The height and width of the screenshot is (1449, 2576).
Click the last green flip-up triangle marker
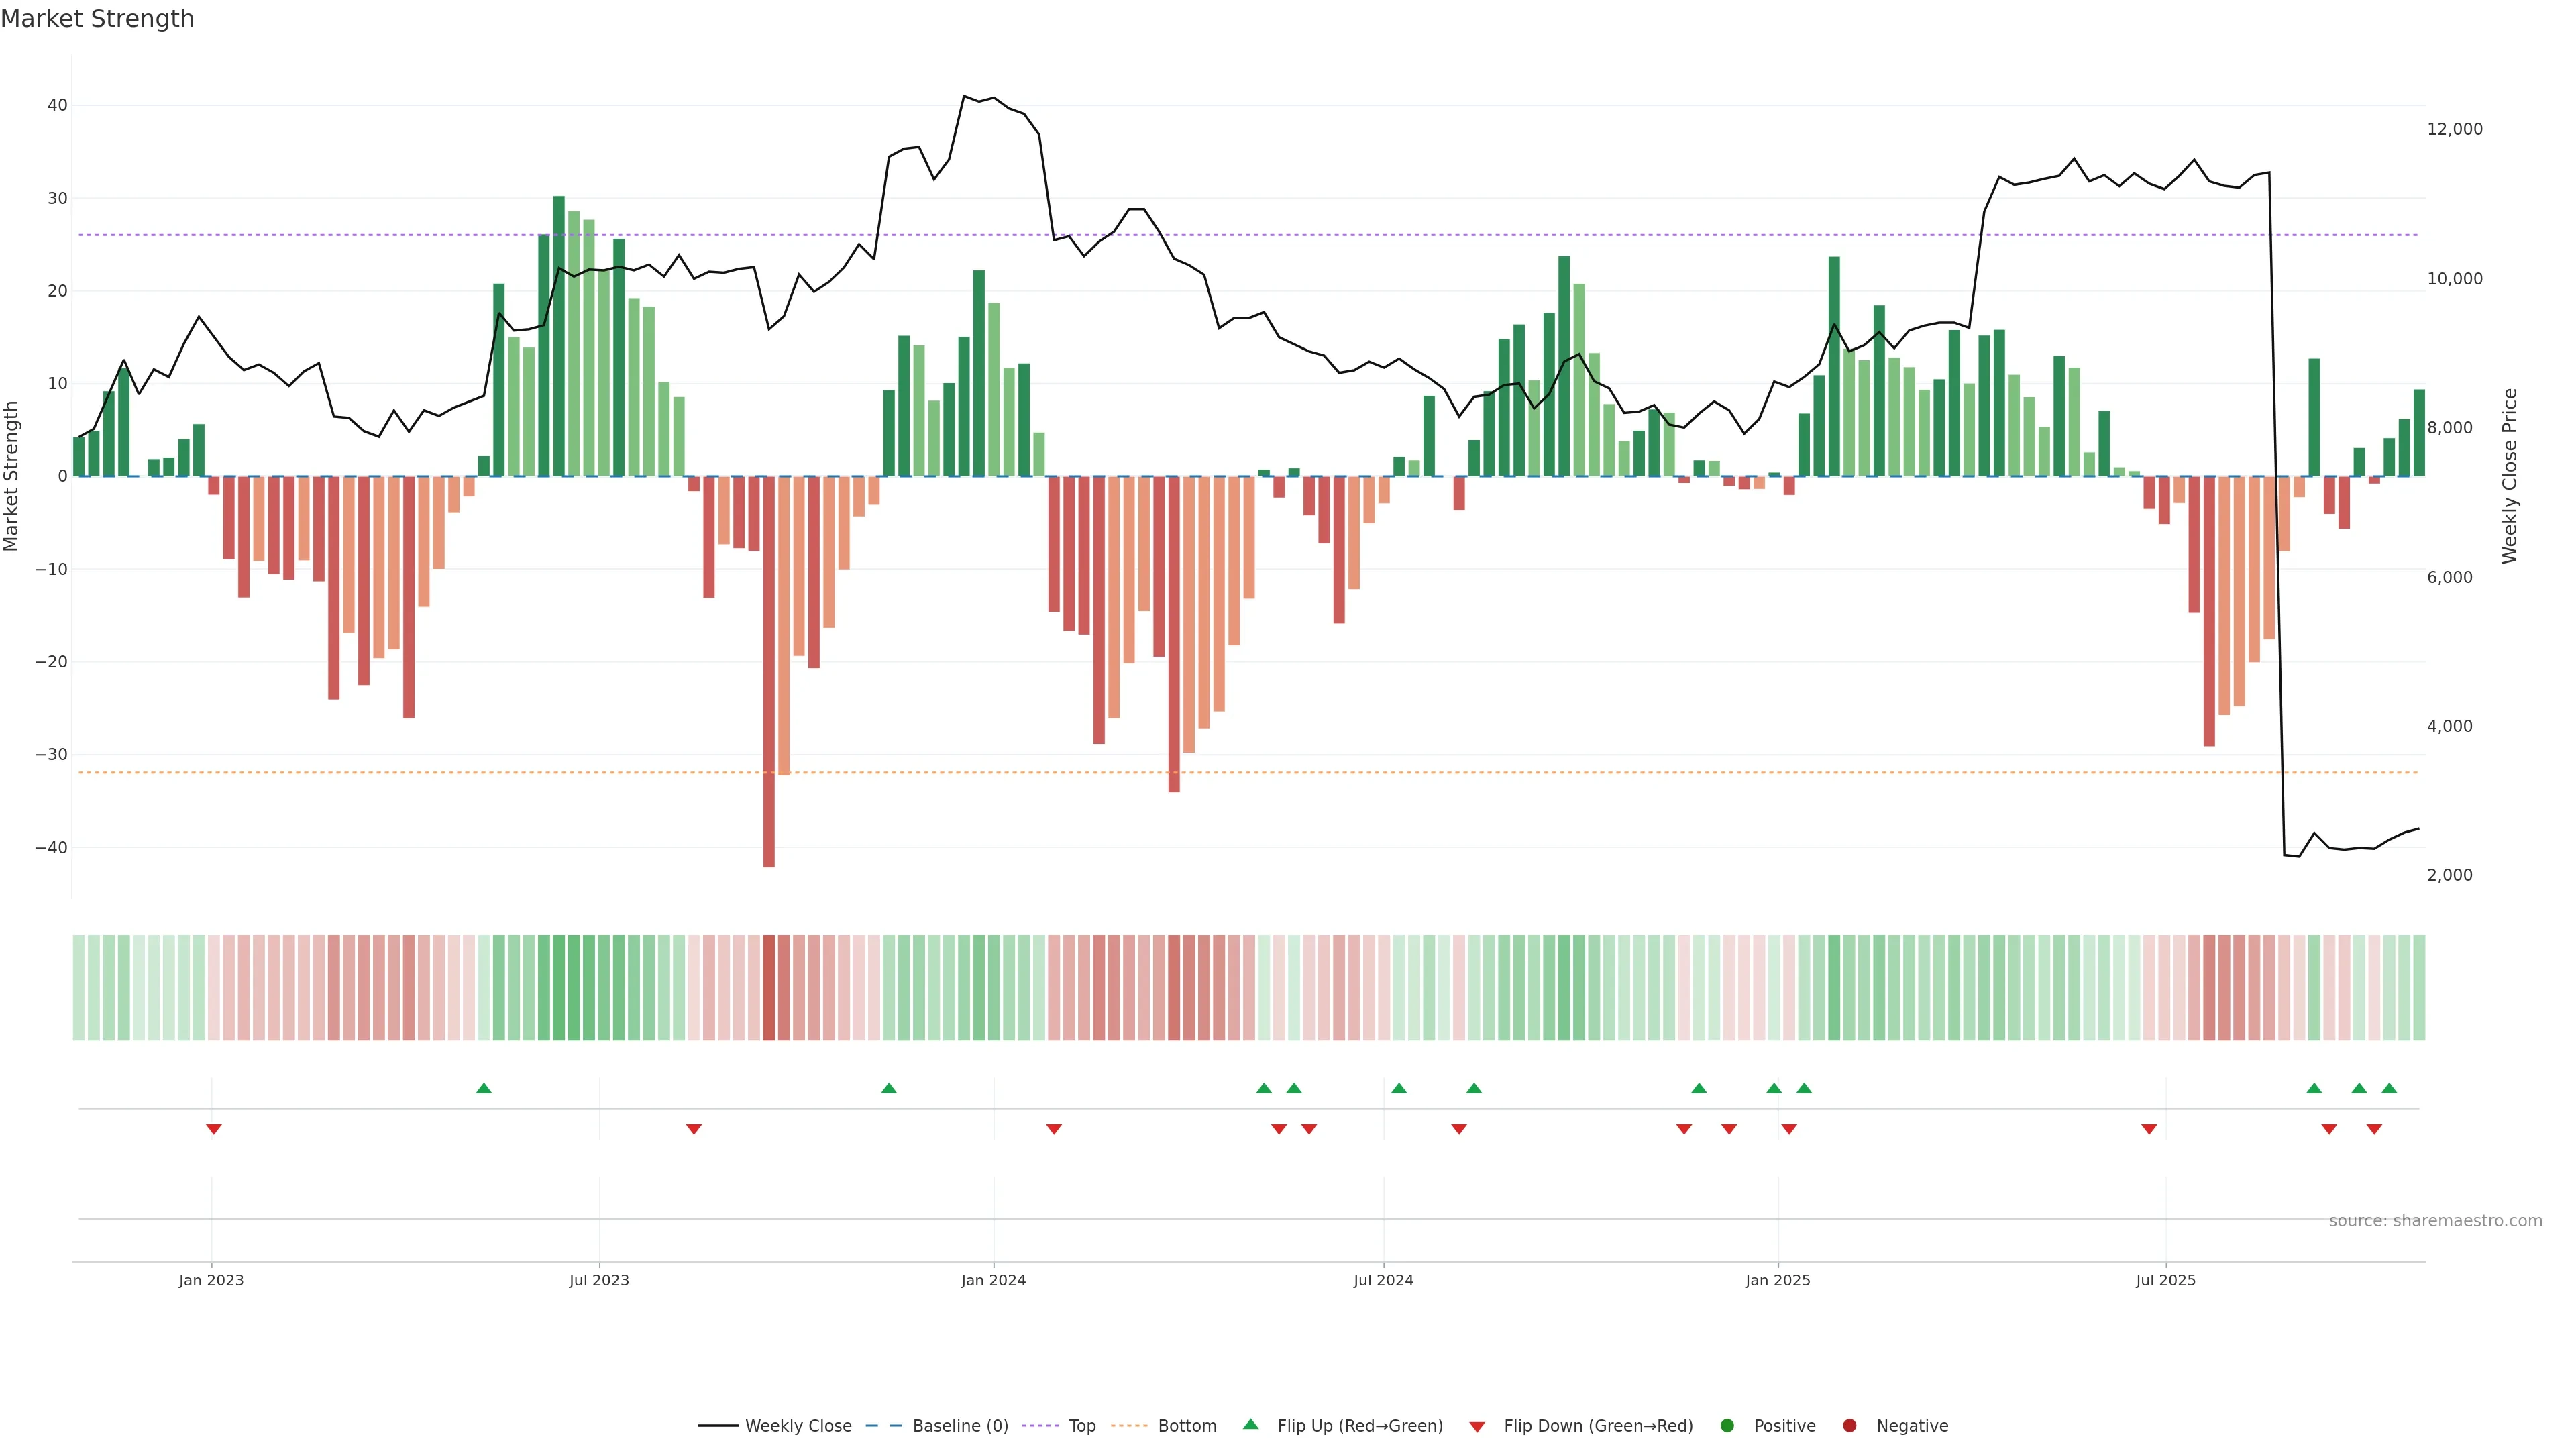point(2389,1088)
